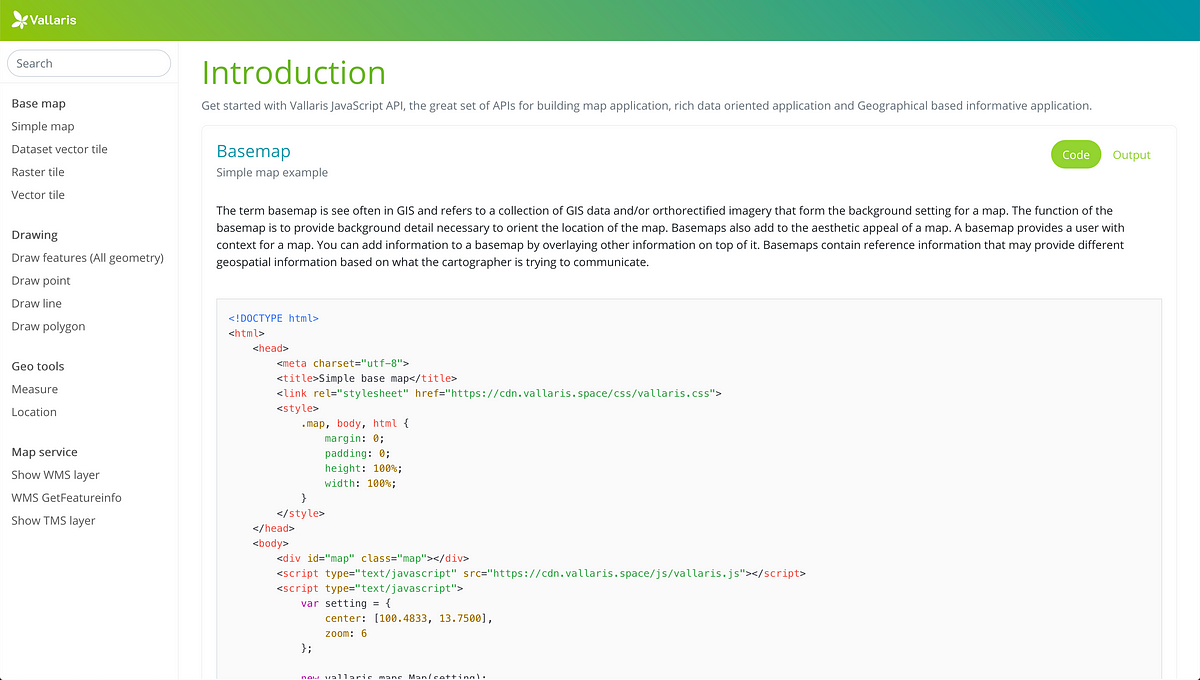
Task: Open the Measure geo tool page
Action: pyautogui.click(x=35, y=389)
